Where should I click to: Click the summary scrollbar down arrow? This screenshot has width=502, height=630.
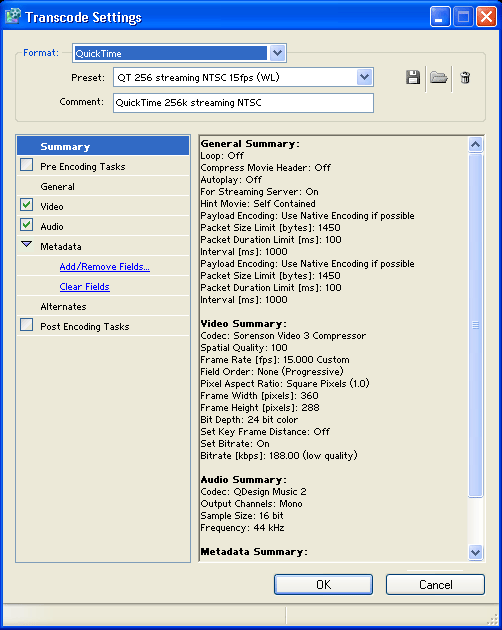pyautogui.click(x=475, y=552)
